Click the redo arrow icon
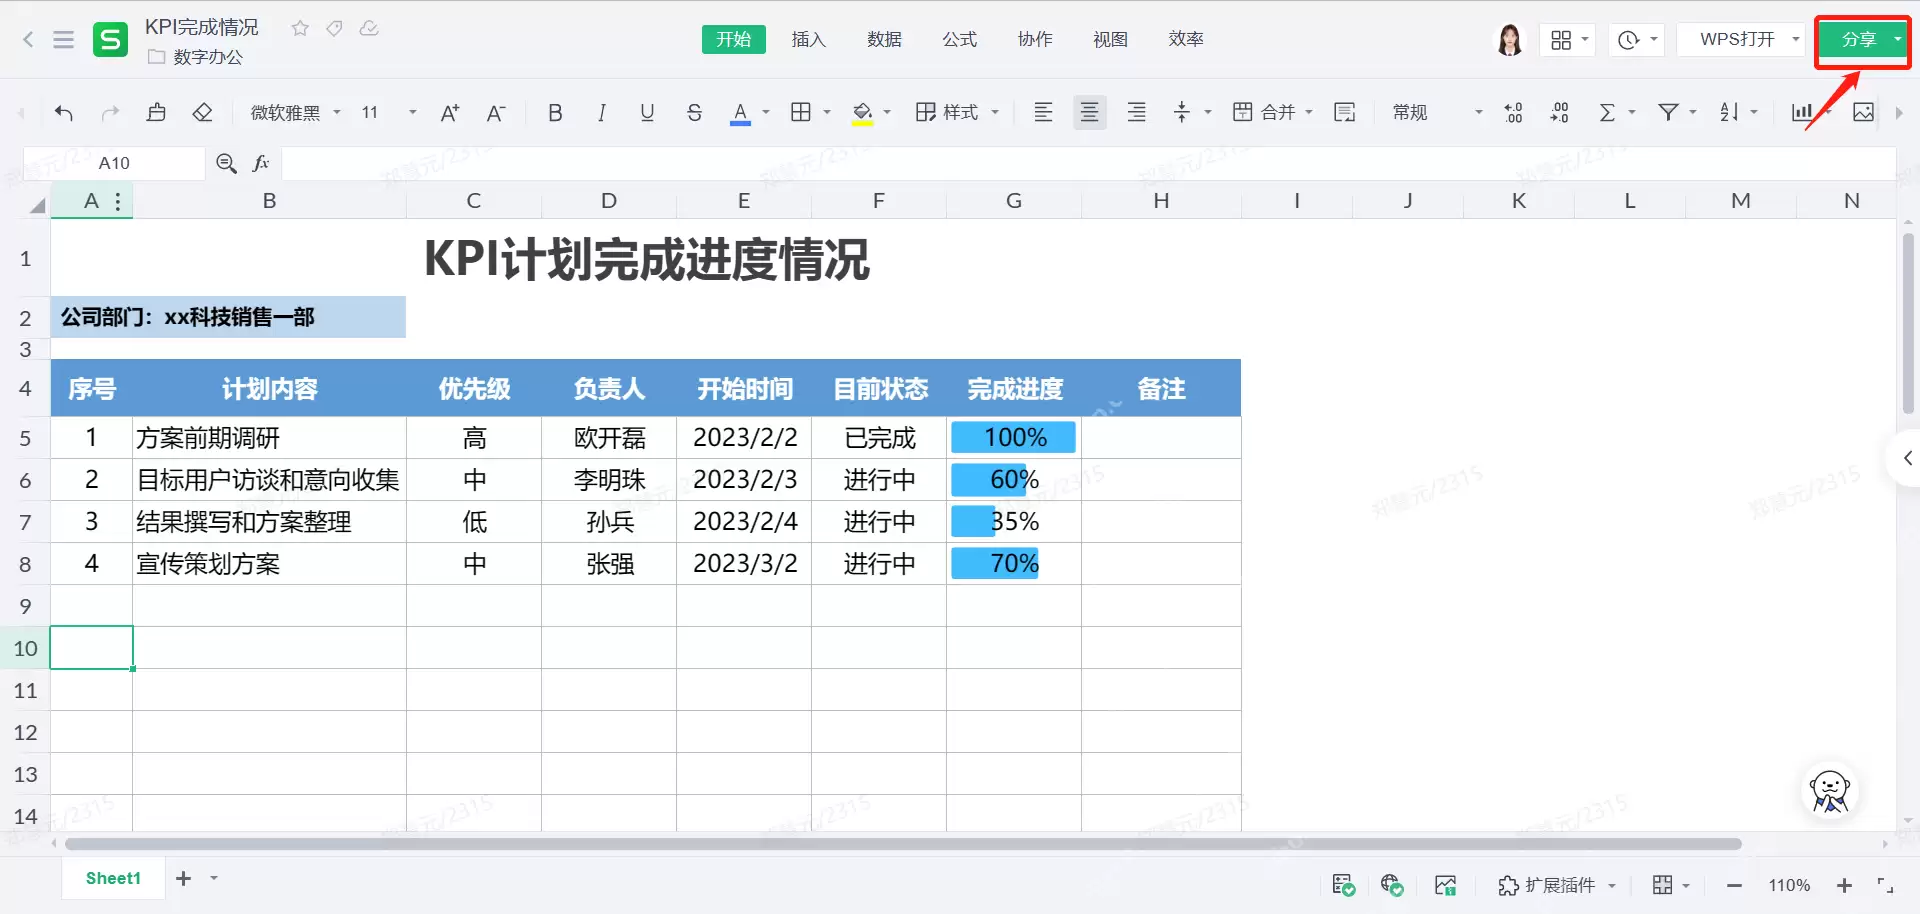Screen dimensions: 1920x914 (110, 113)
